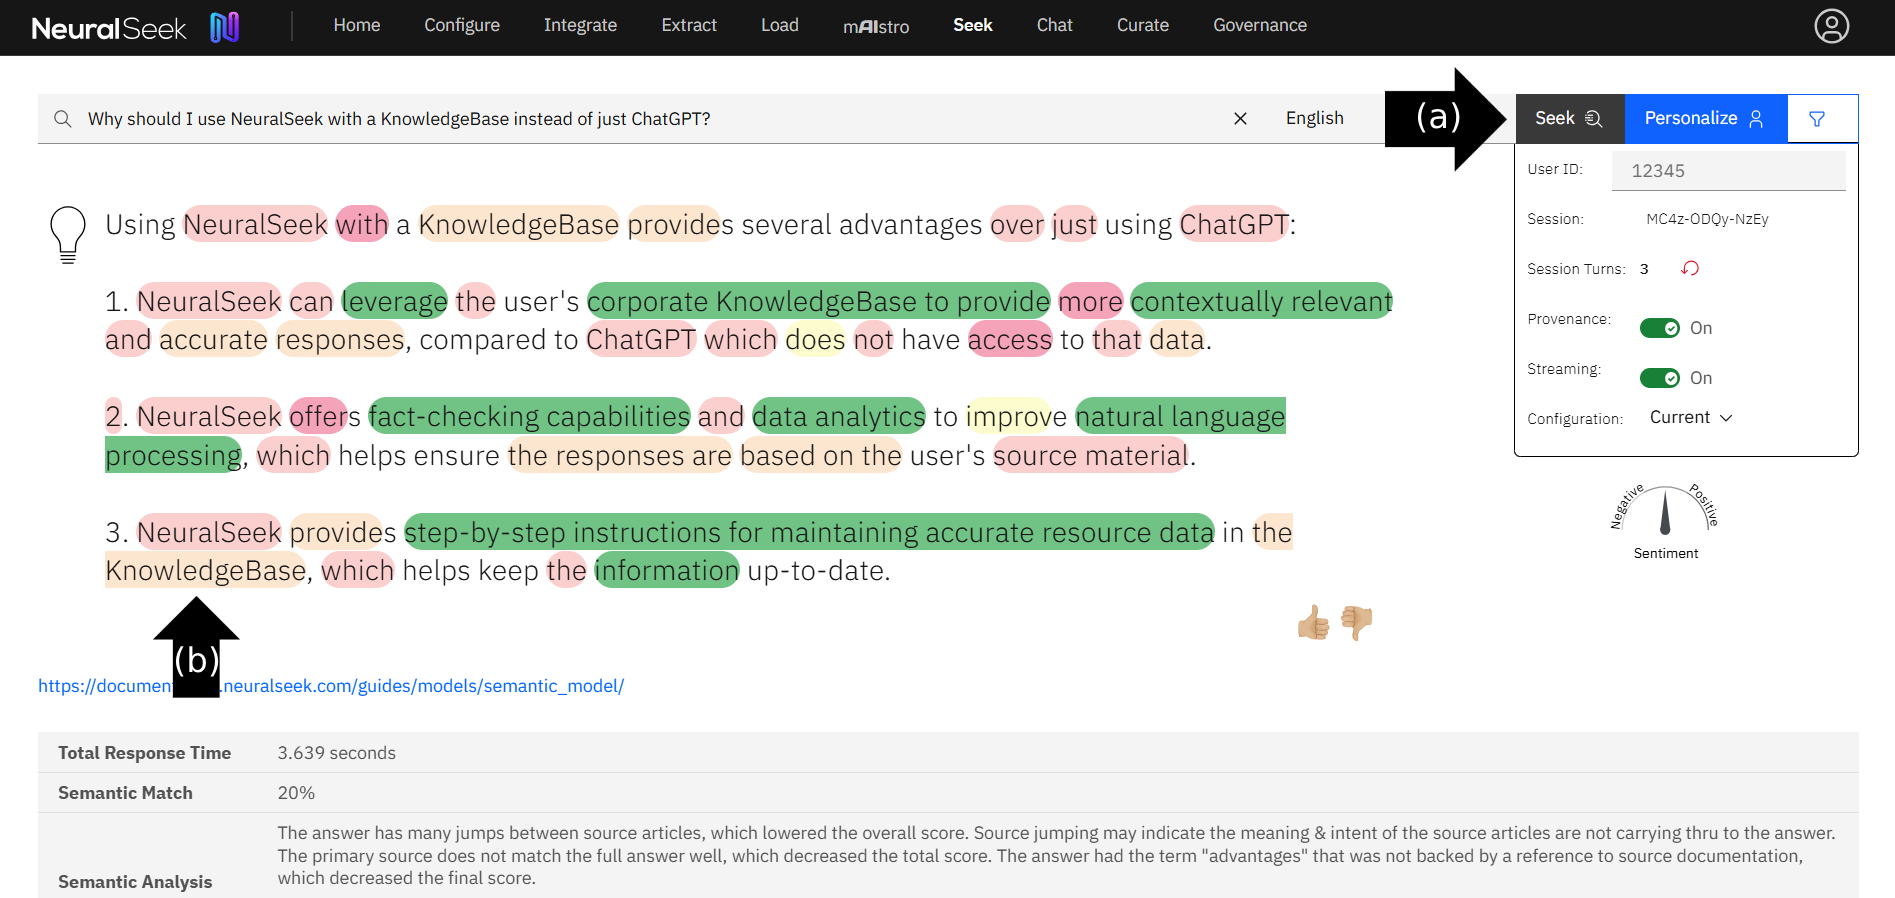This screenshot has height=898, width=1895.
Task: Clear the search question with X icon
Action: (1240, 119)
